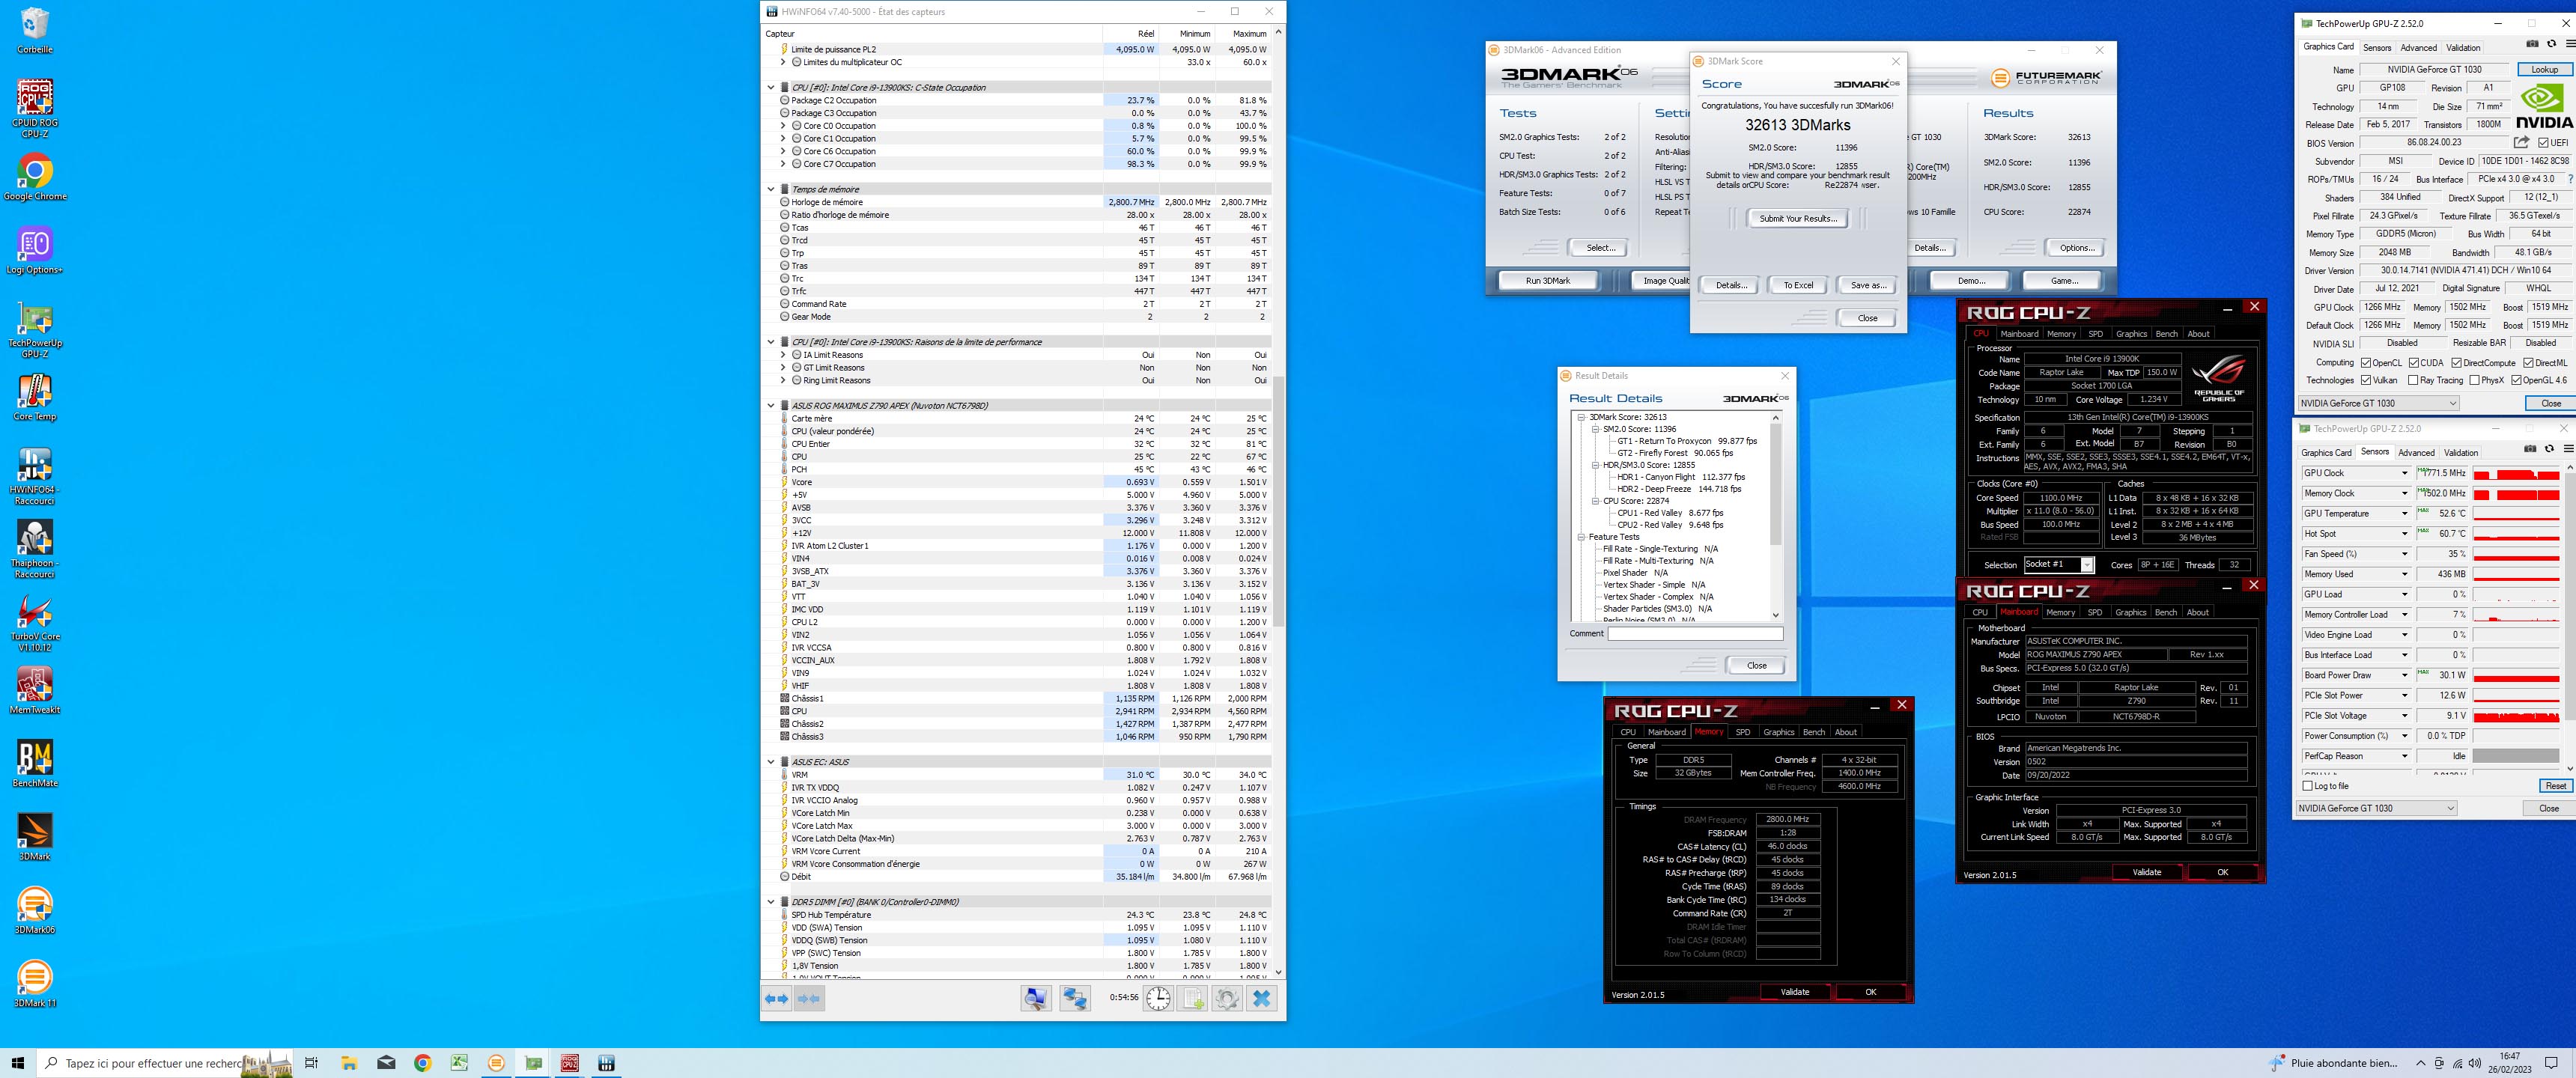Image resolution: width=2576 pixels, height=1078 pixels.
Task: Click To Excel button in score dialog
Action: (x=1798, y=285)
